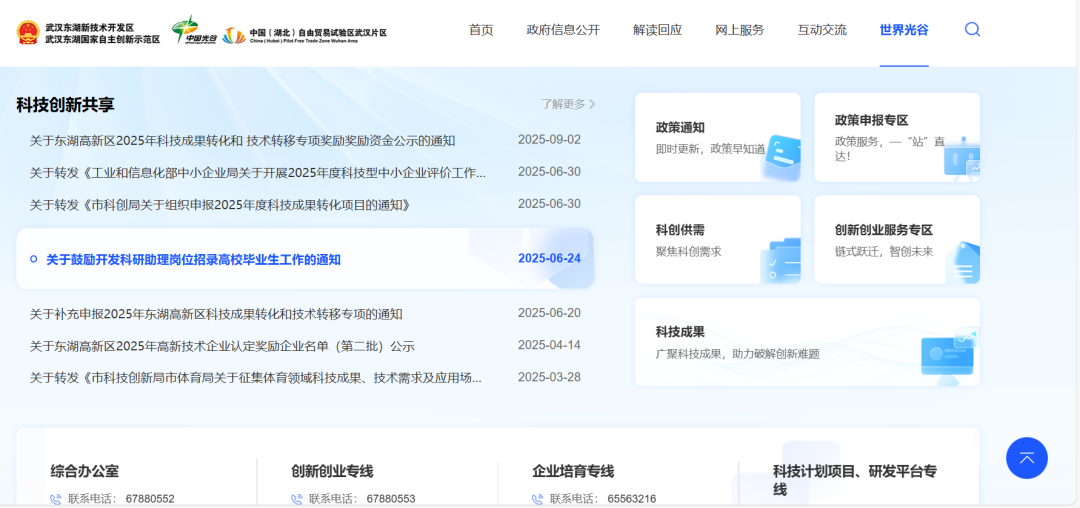This screenshot has height=508, width=1080.
Task: Click the search magnifier icon
Action: point(972,30)
